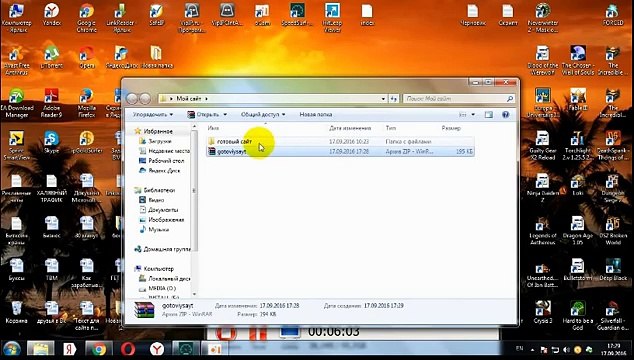The image size is (634, 360).
Task: Click the change view icon in toolbar
Action: click(x=463, y=114)
